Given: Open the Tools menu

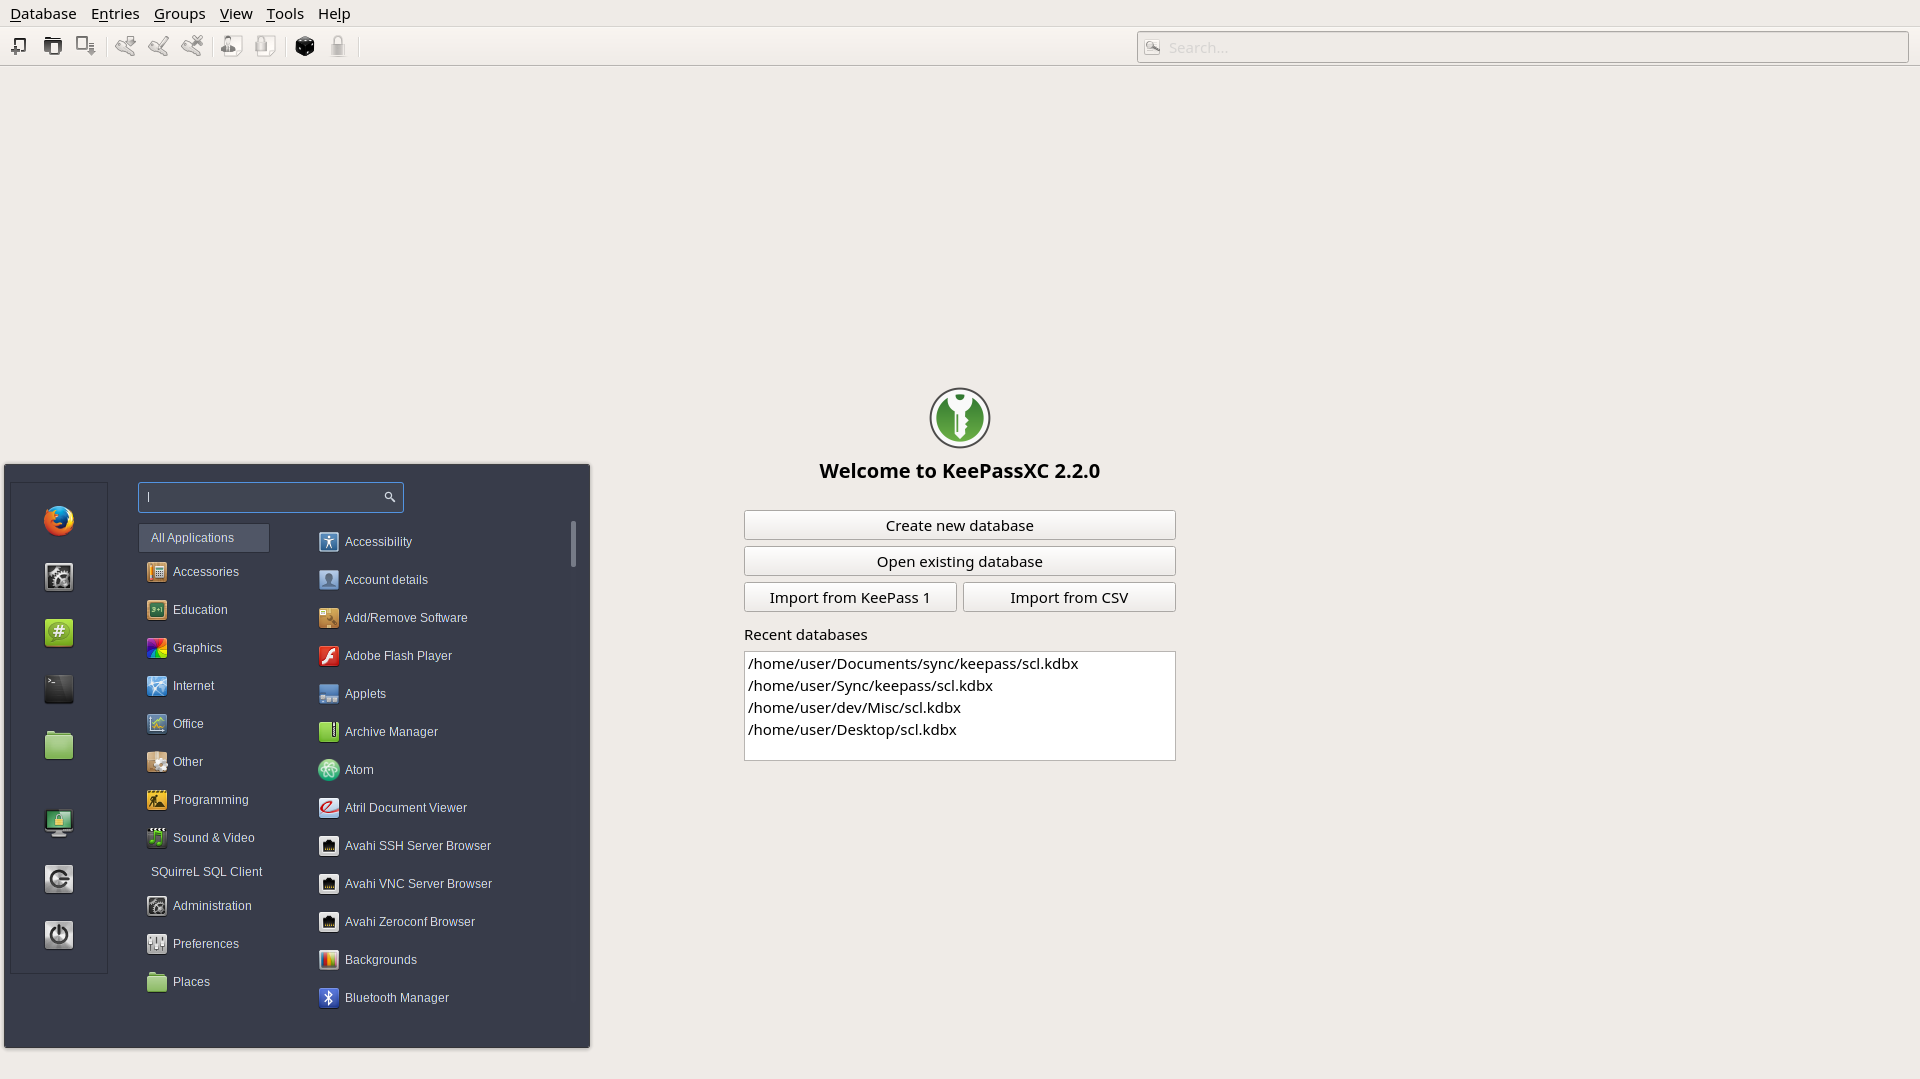Looking at the screenshot, I should [x=284, y=14].
